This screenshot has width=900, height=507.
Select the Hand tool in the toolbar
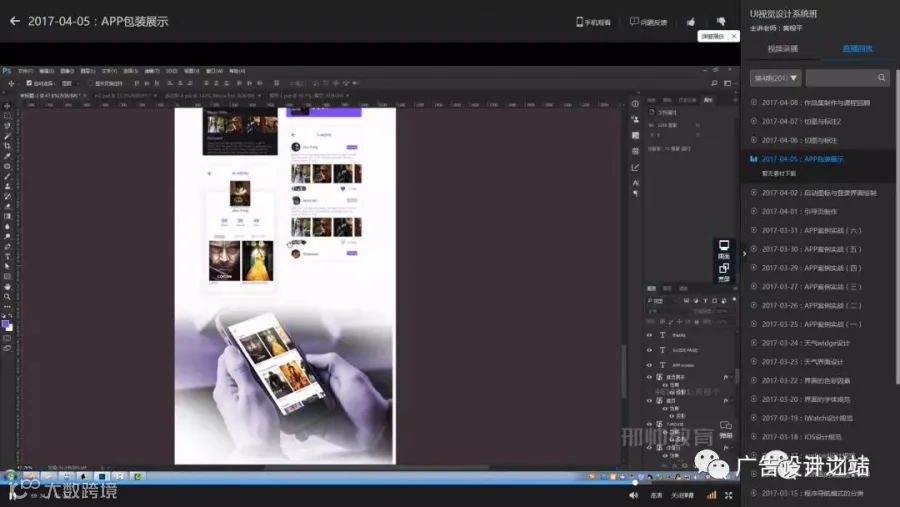pos(7,287)
